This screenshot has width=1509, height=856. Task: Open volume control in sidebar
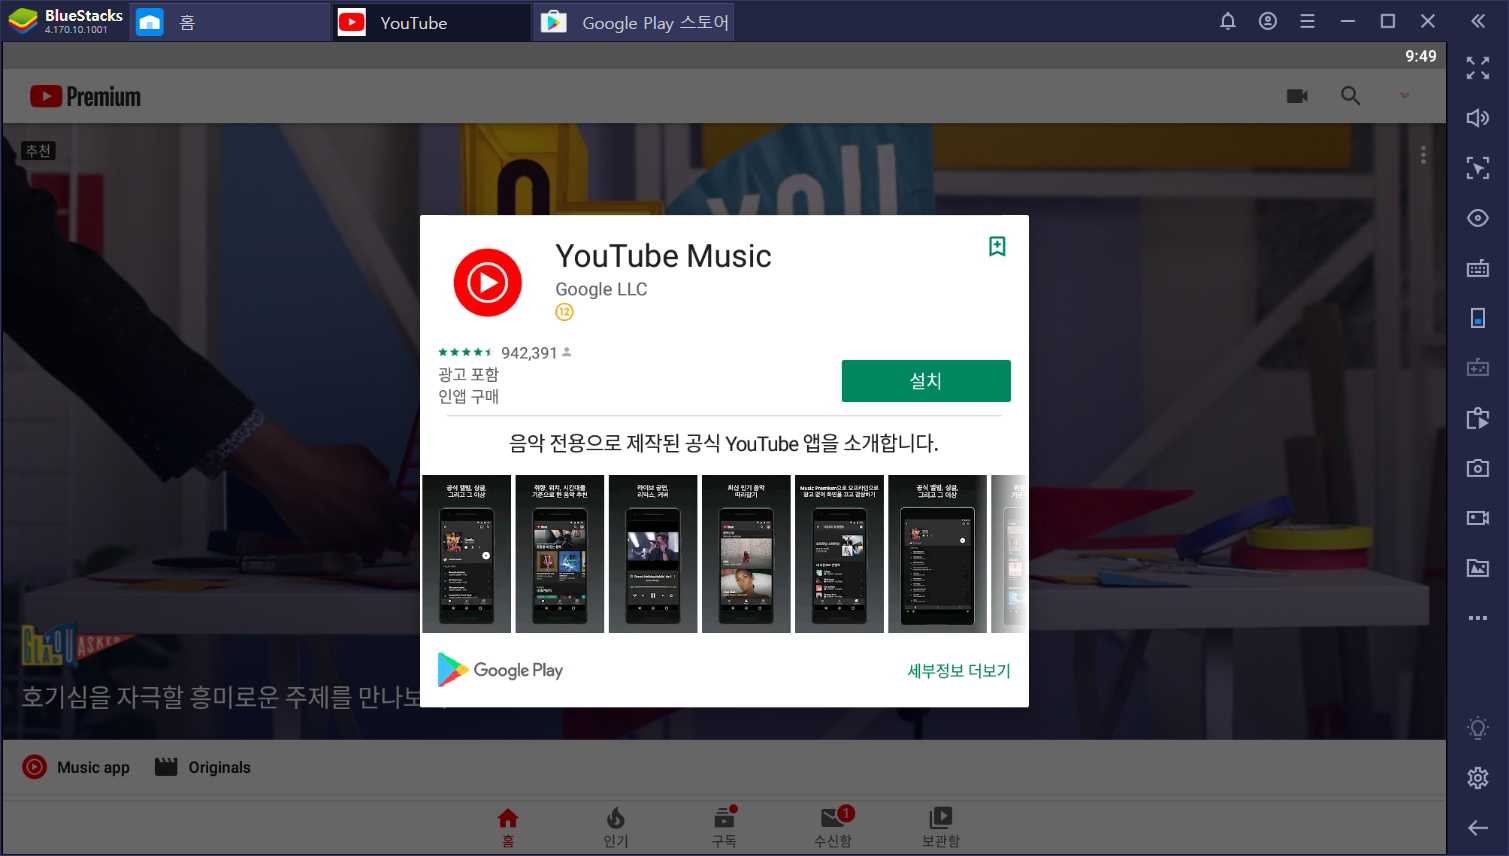[x=1478, y=118]
